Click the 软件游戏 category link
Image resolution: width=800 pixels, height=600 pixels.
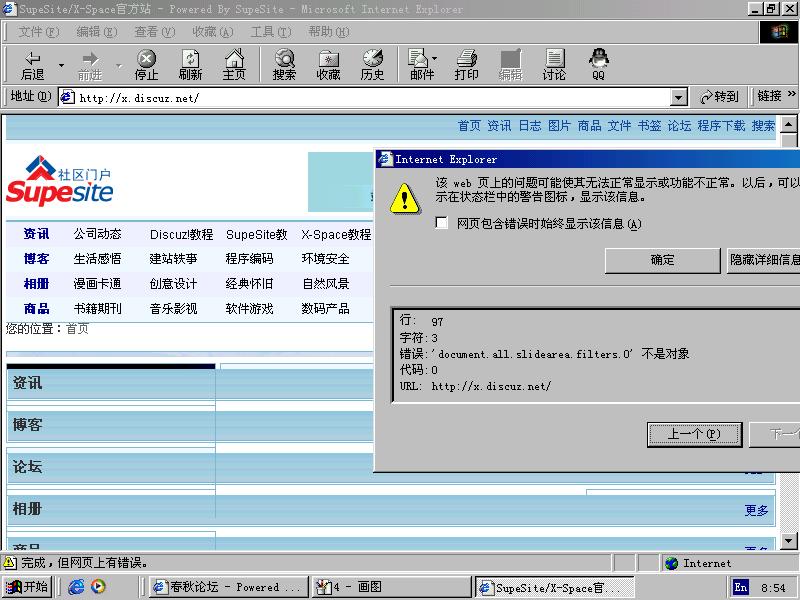pyautogui.click(x=249, y=309)
